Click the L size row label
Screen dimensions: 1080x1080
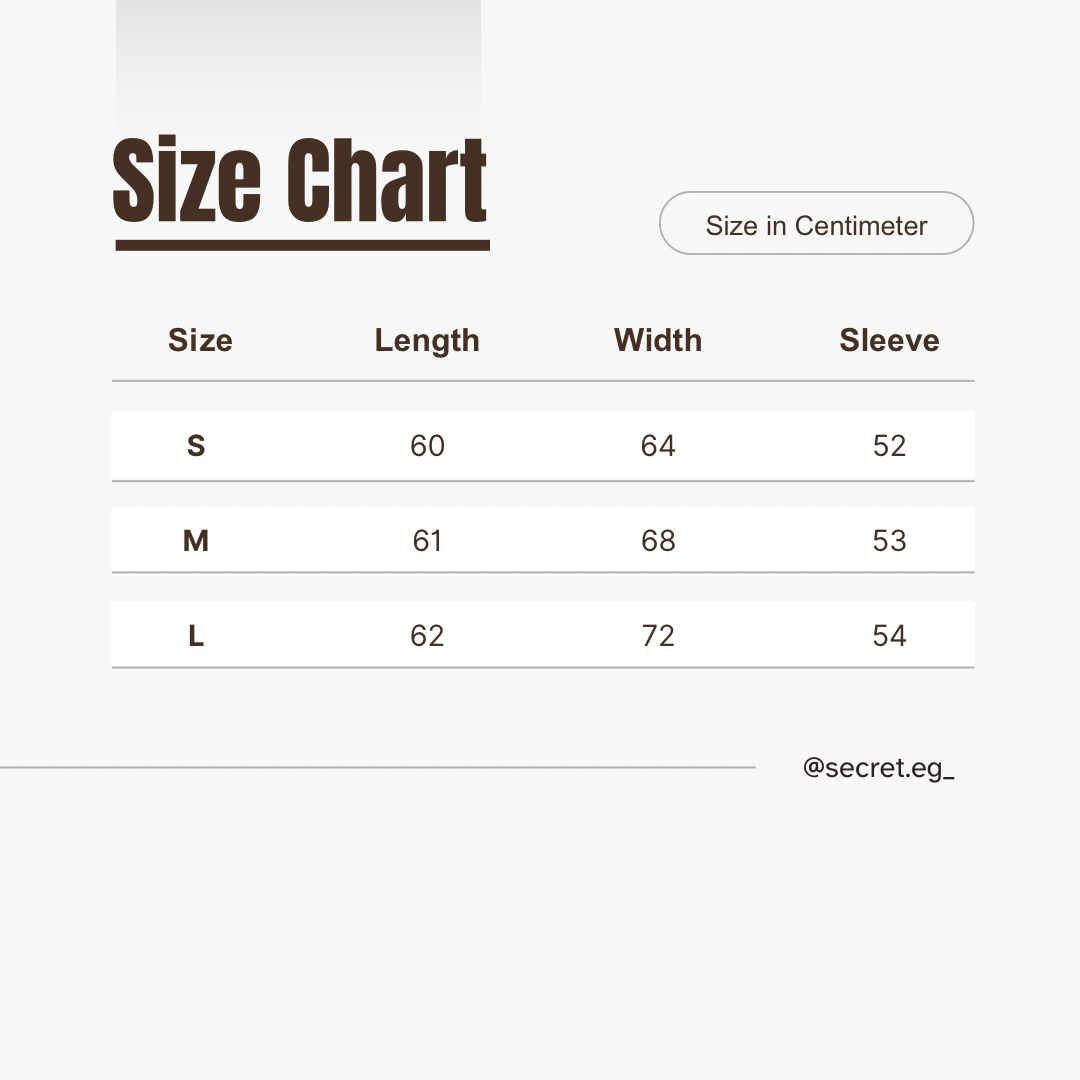click(196, 636)
